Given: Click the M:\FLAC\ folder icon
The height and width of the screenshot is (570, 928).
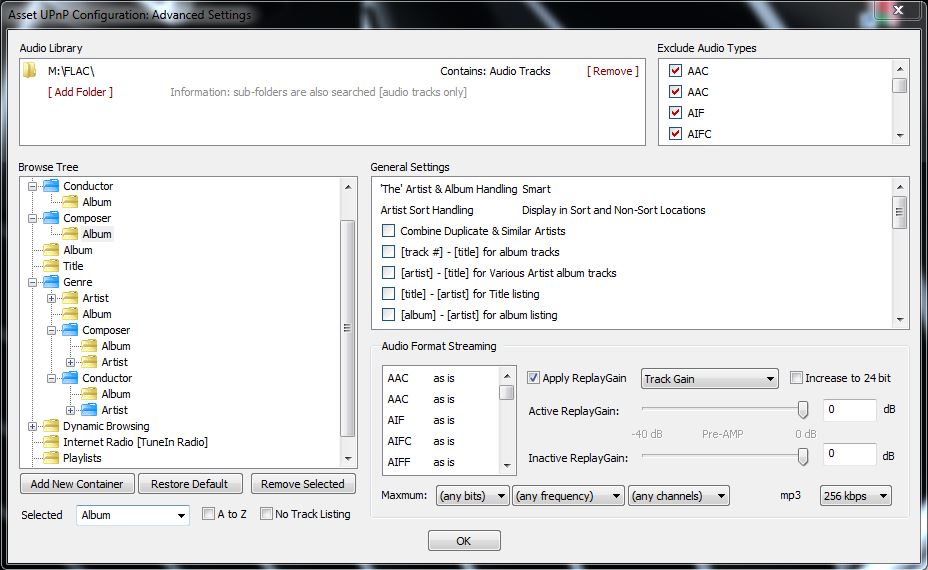Looking at the screenshot, I should [x=29, y=71].
